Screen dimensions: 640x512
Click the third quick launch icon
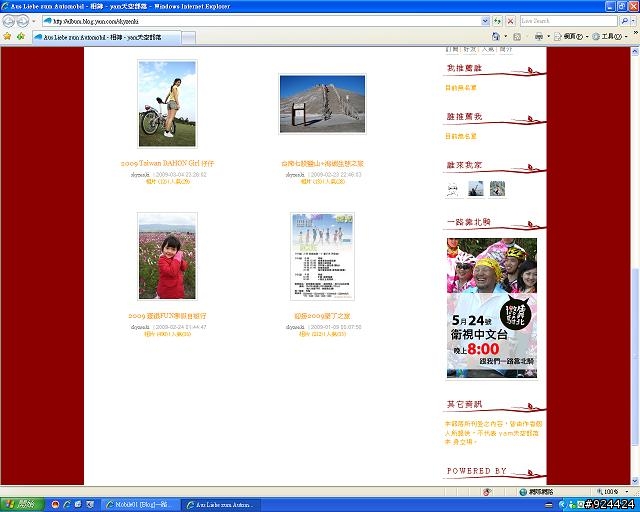[78, 505]
